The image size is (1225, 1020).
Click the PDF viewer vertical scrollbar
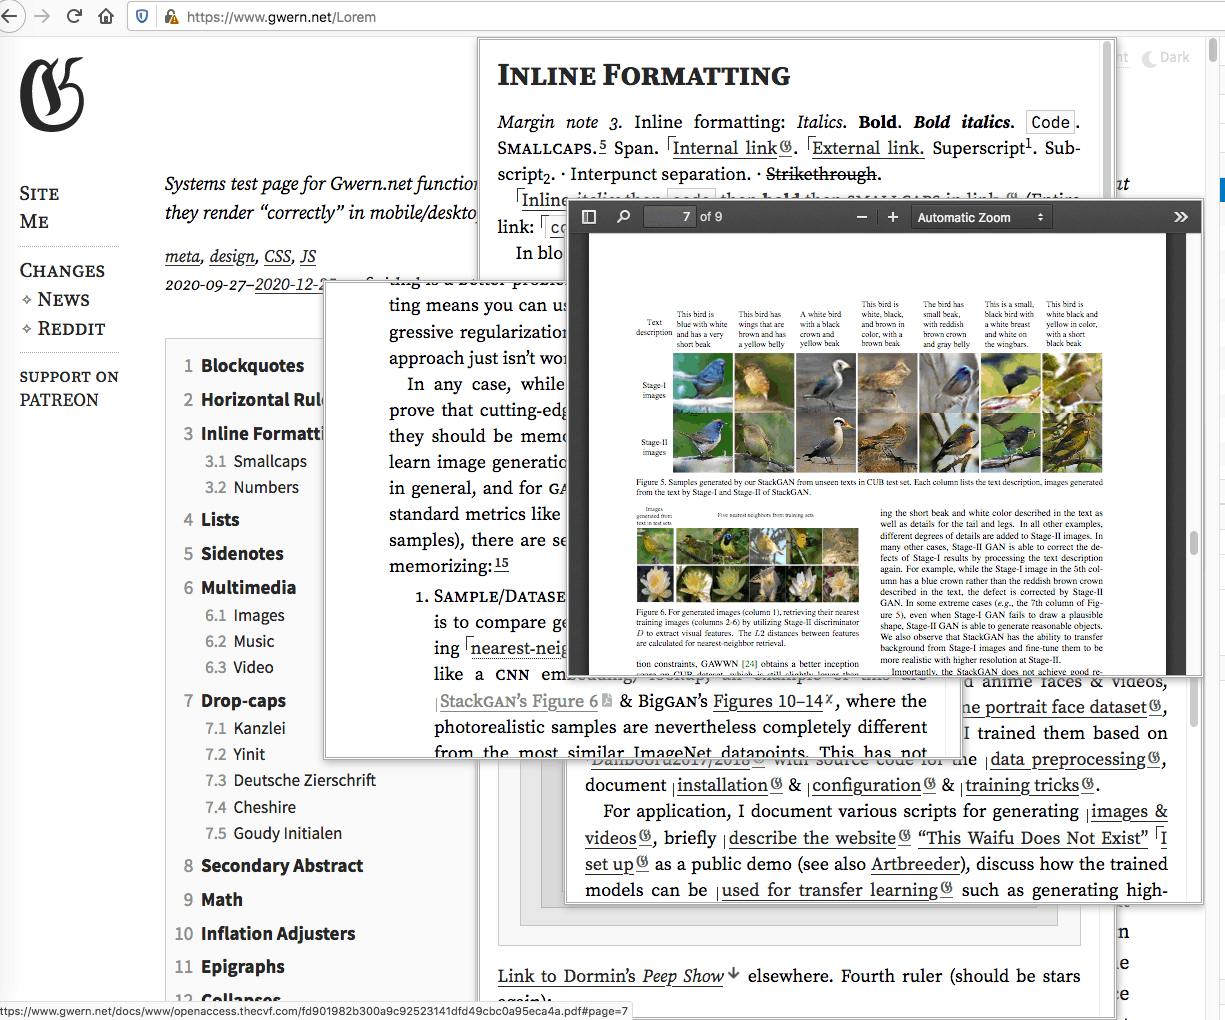(x=1193, y=542)
